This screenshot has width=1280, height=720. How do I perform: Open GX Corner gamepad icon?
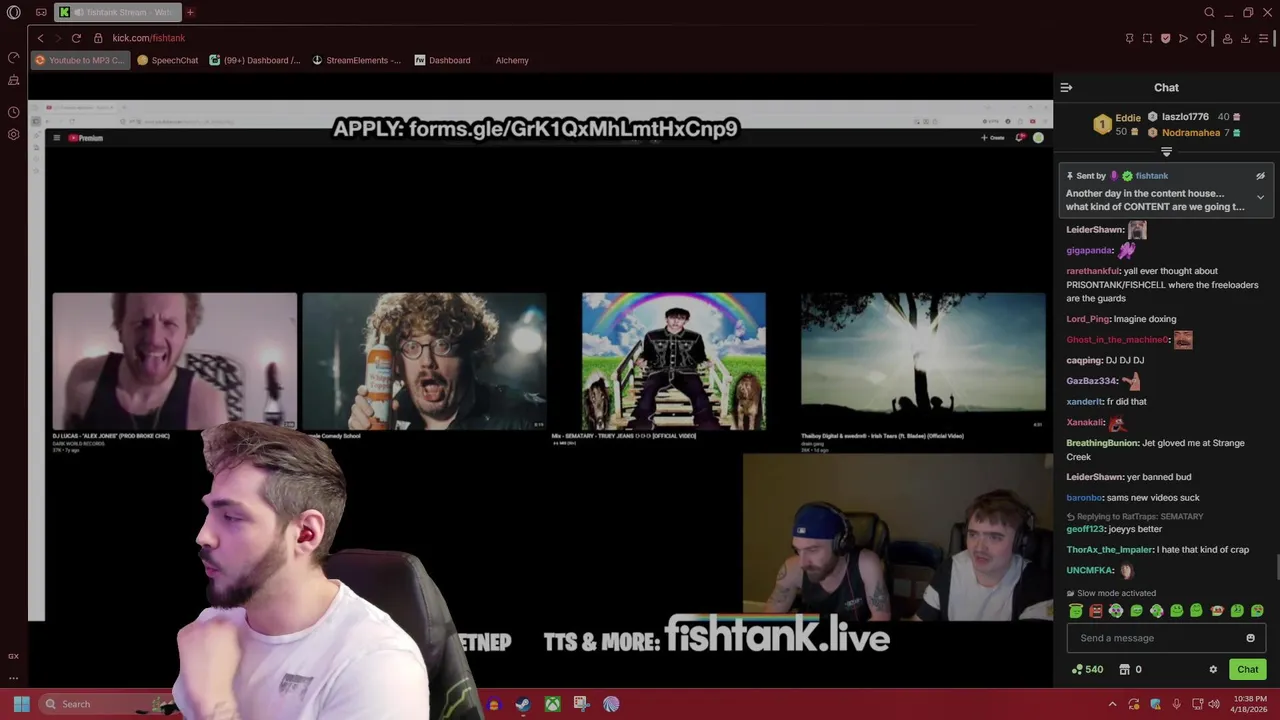tap(41, 12)
